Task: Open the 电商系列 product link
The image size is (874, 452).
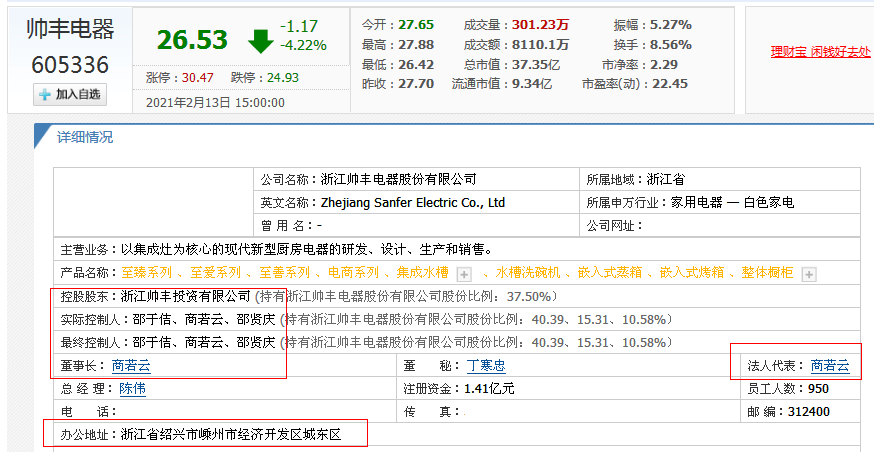Action: tap(353, 273)
